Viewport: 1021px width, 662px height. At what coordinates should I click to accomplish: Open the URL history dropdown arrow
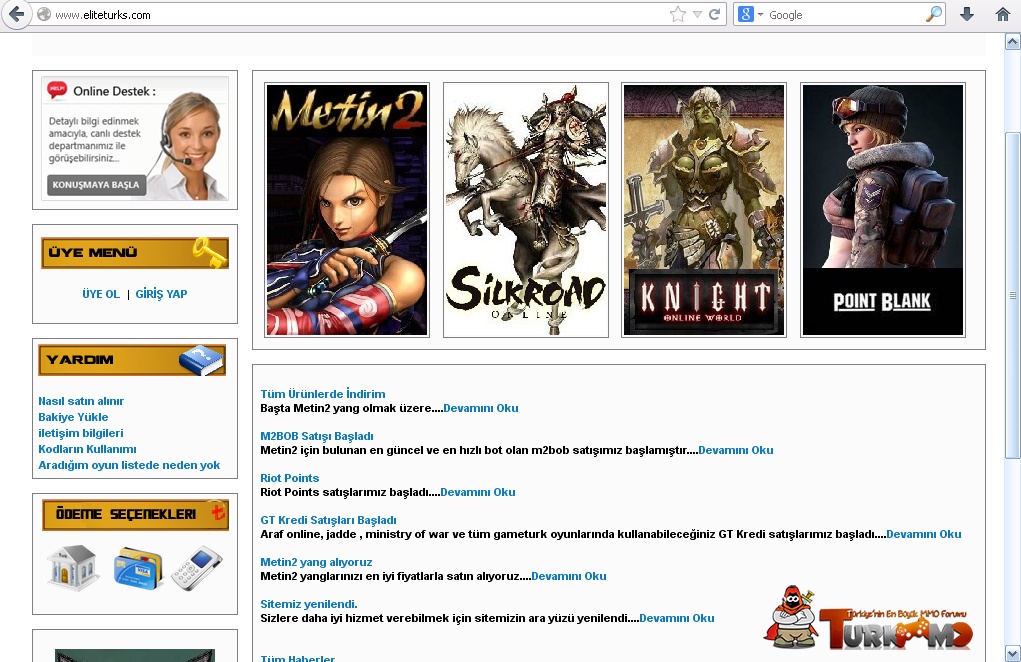click(697, 14)
